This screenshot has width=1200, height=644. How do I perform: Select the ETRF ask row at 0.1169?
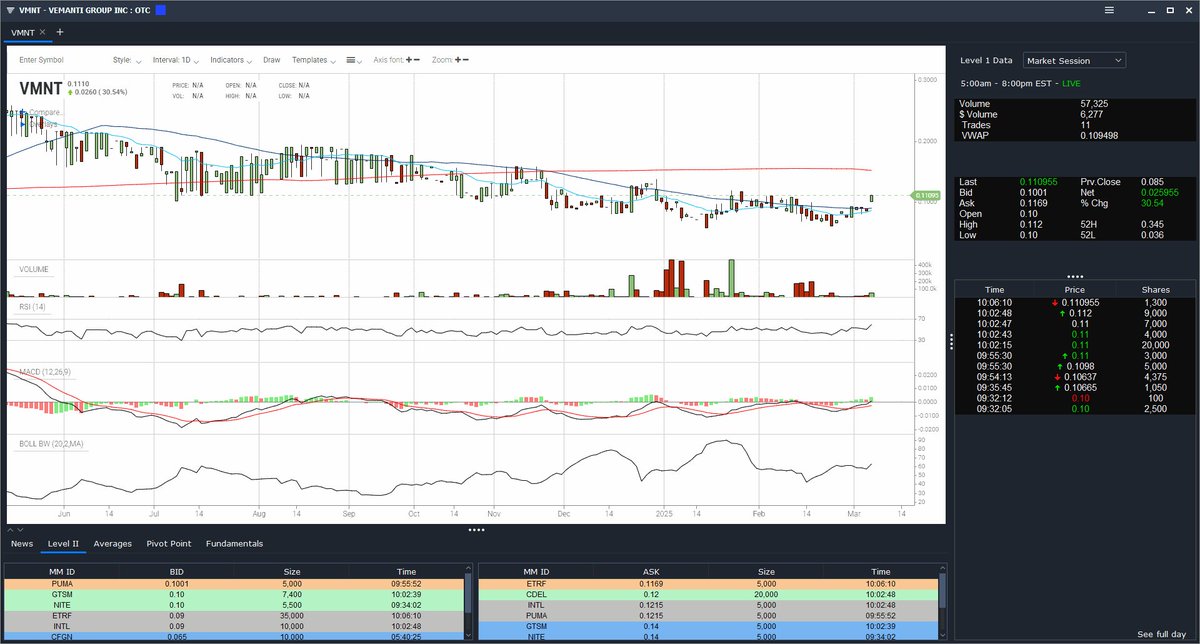[x=708, y=583]
